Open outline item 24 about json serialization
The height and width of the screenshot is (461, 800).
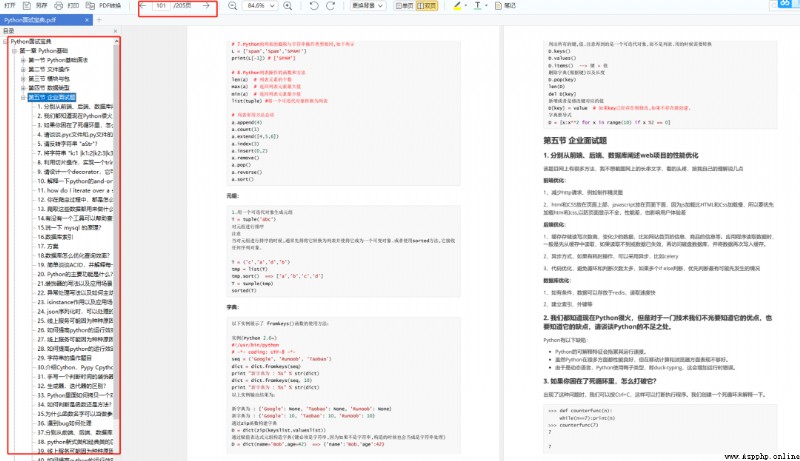click(x=75, y=311)
